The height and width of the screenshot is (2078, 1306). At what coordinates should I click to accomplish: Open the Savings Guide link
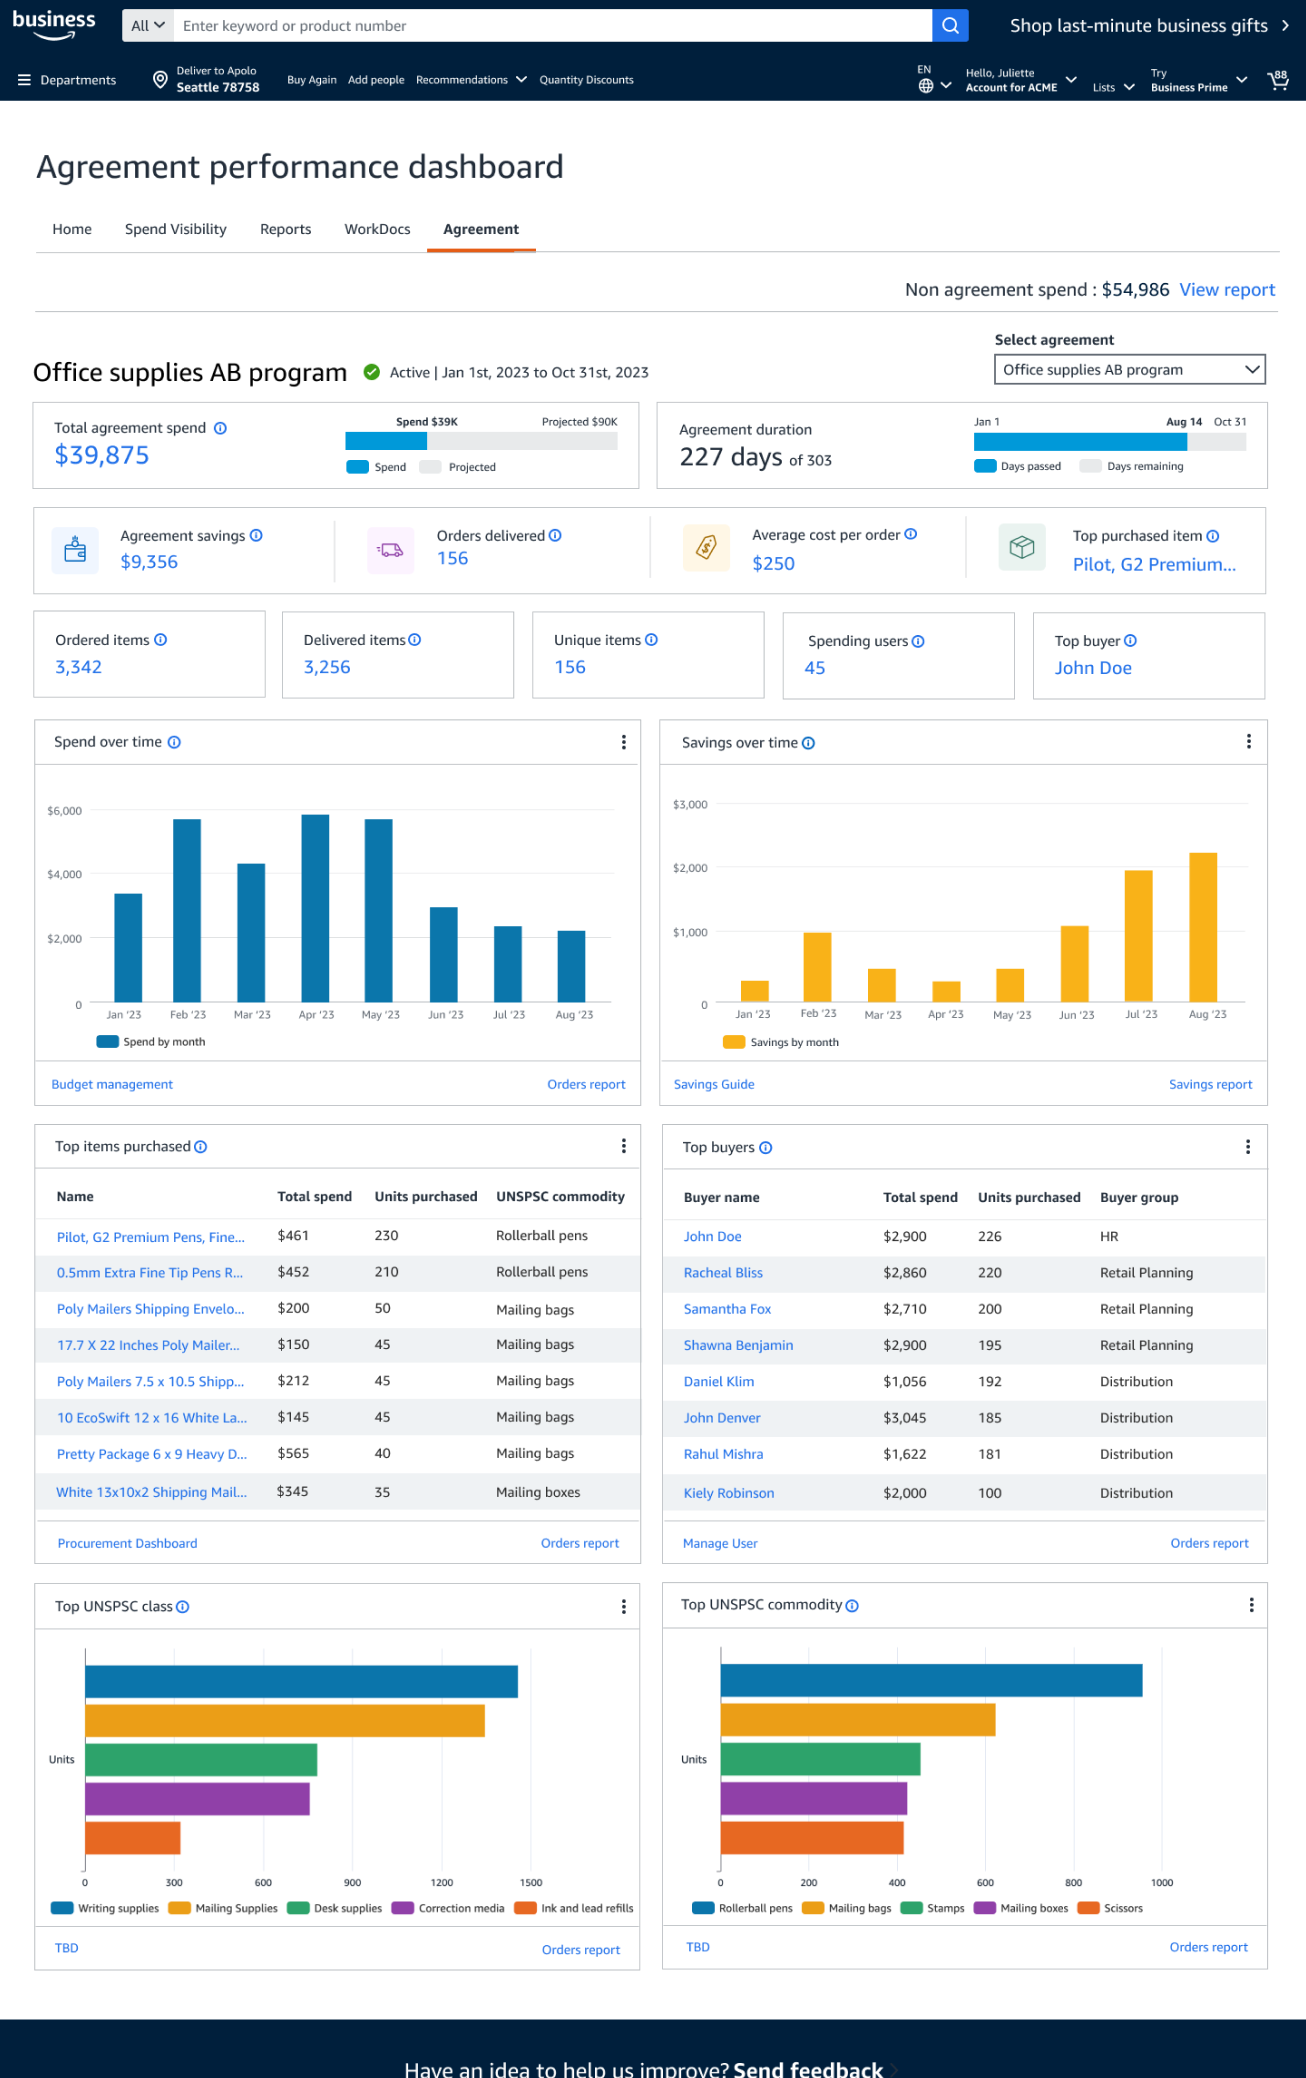[714, 1084]
